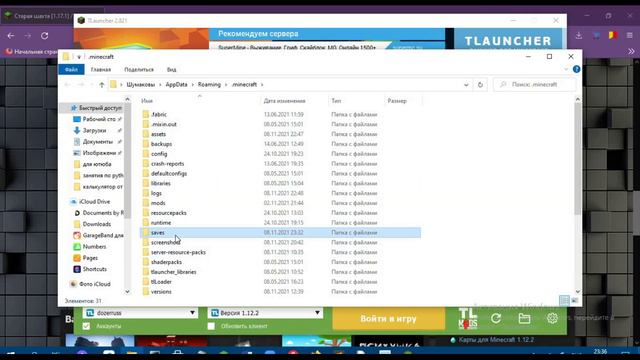Click the server-resource-packs folder icon
The image size is (640, 360).
(146, 252)
